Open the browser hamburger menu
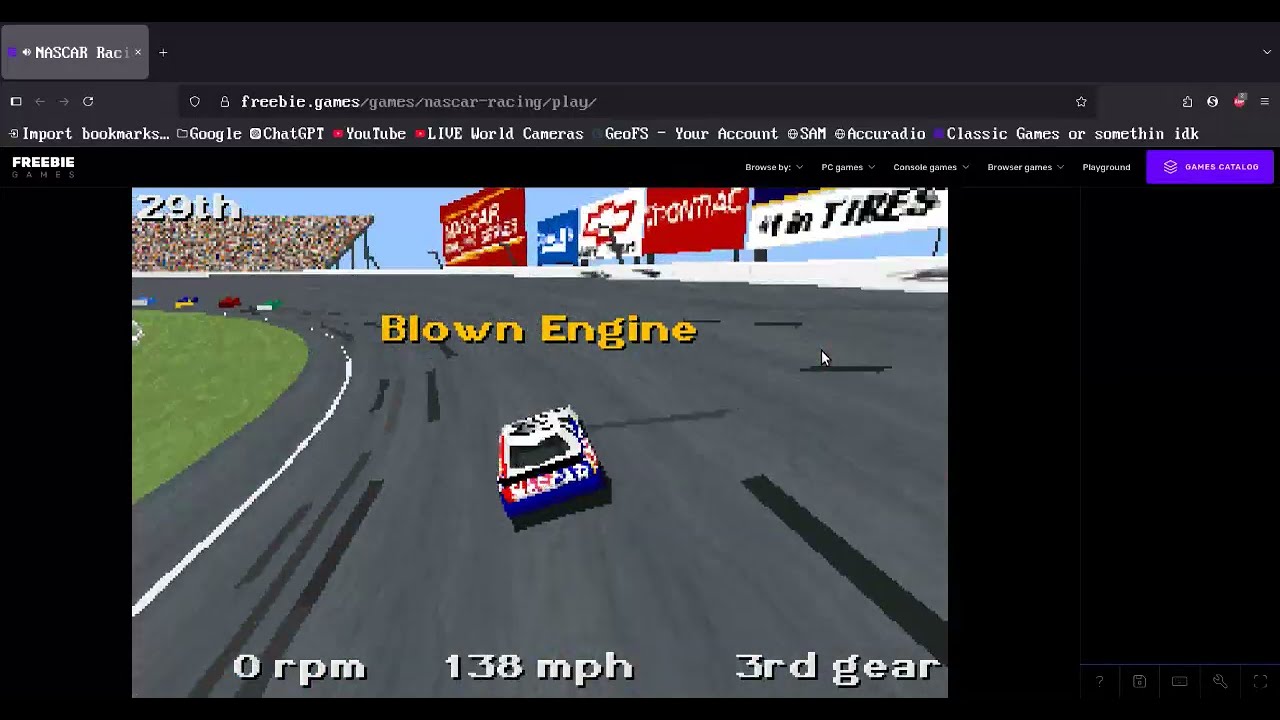The image size is (1280, 720). [x=1264, y=102]
